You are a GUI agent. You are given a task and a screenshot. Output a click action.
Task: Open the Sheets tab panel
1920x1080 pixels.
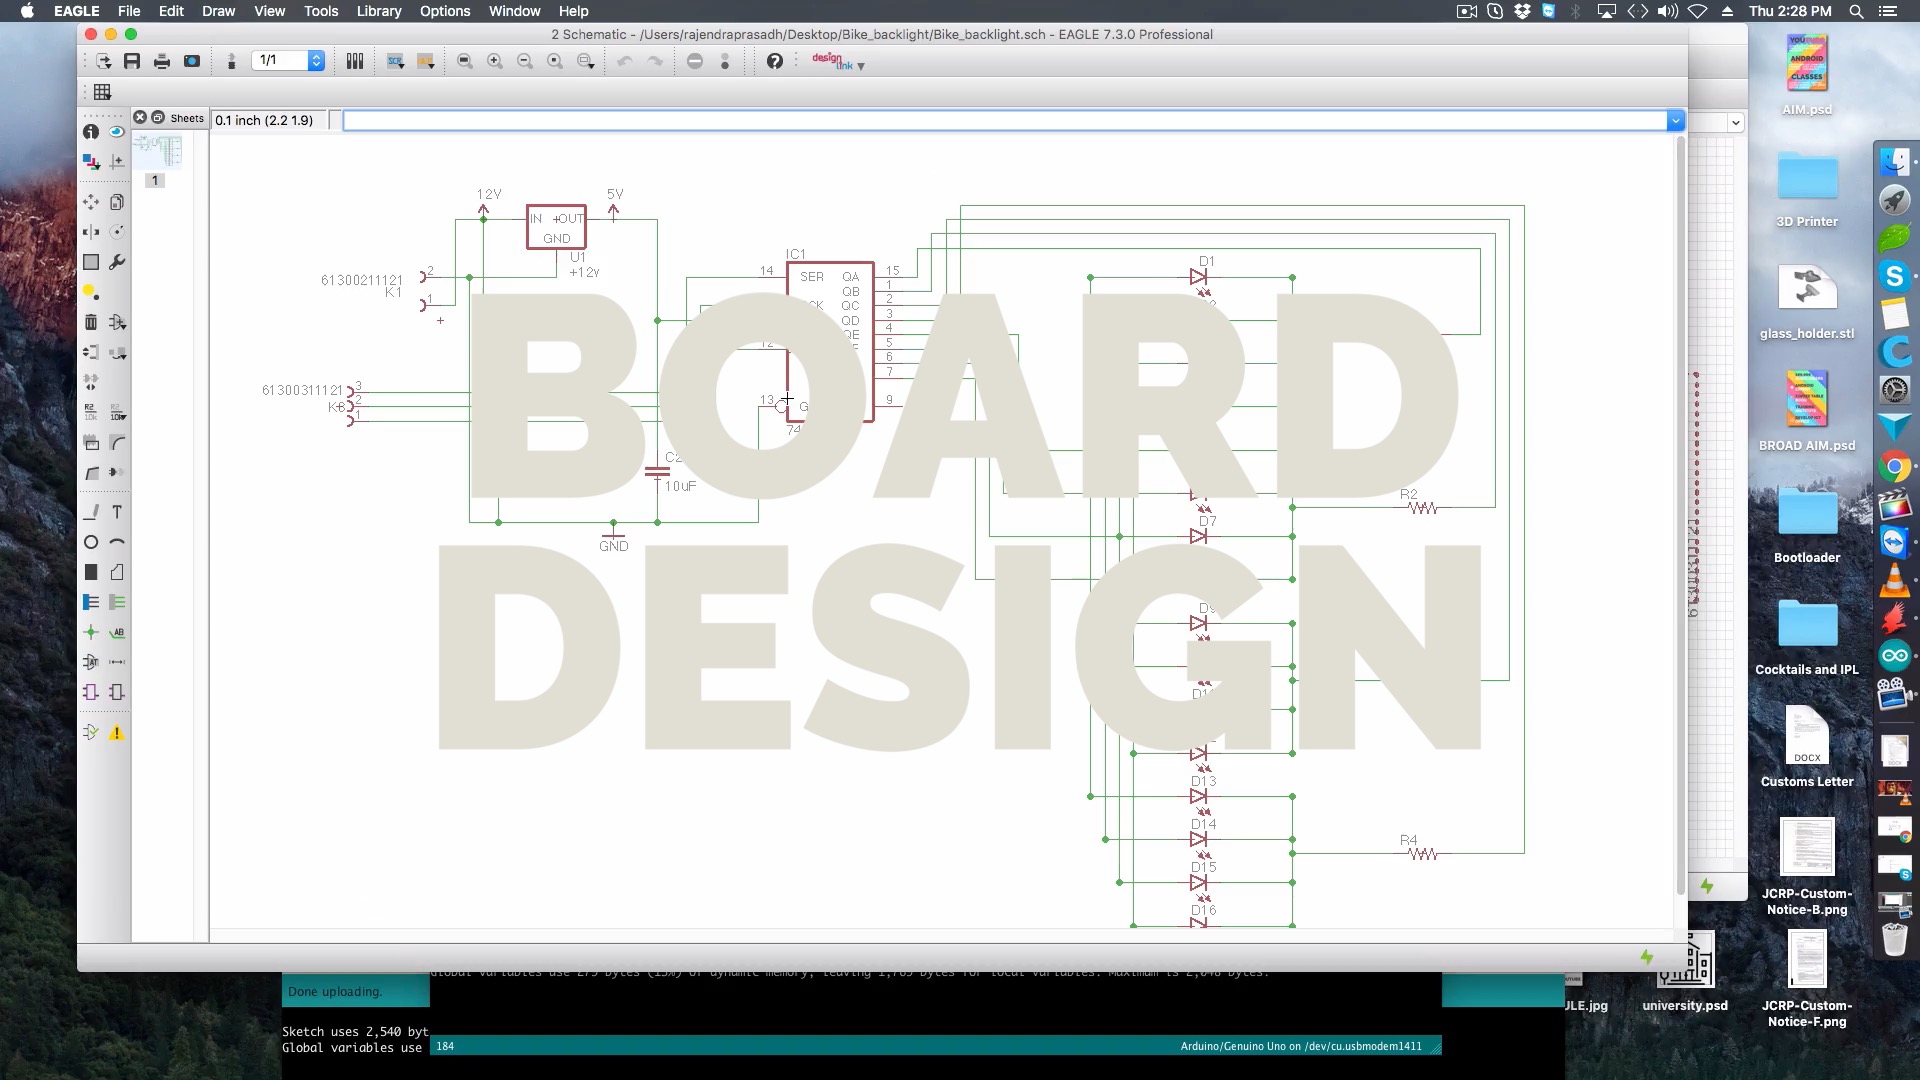tap(185, 117)
